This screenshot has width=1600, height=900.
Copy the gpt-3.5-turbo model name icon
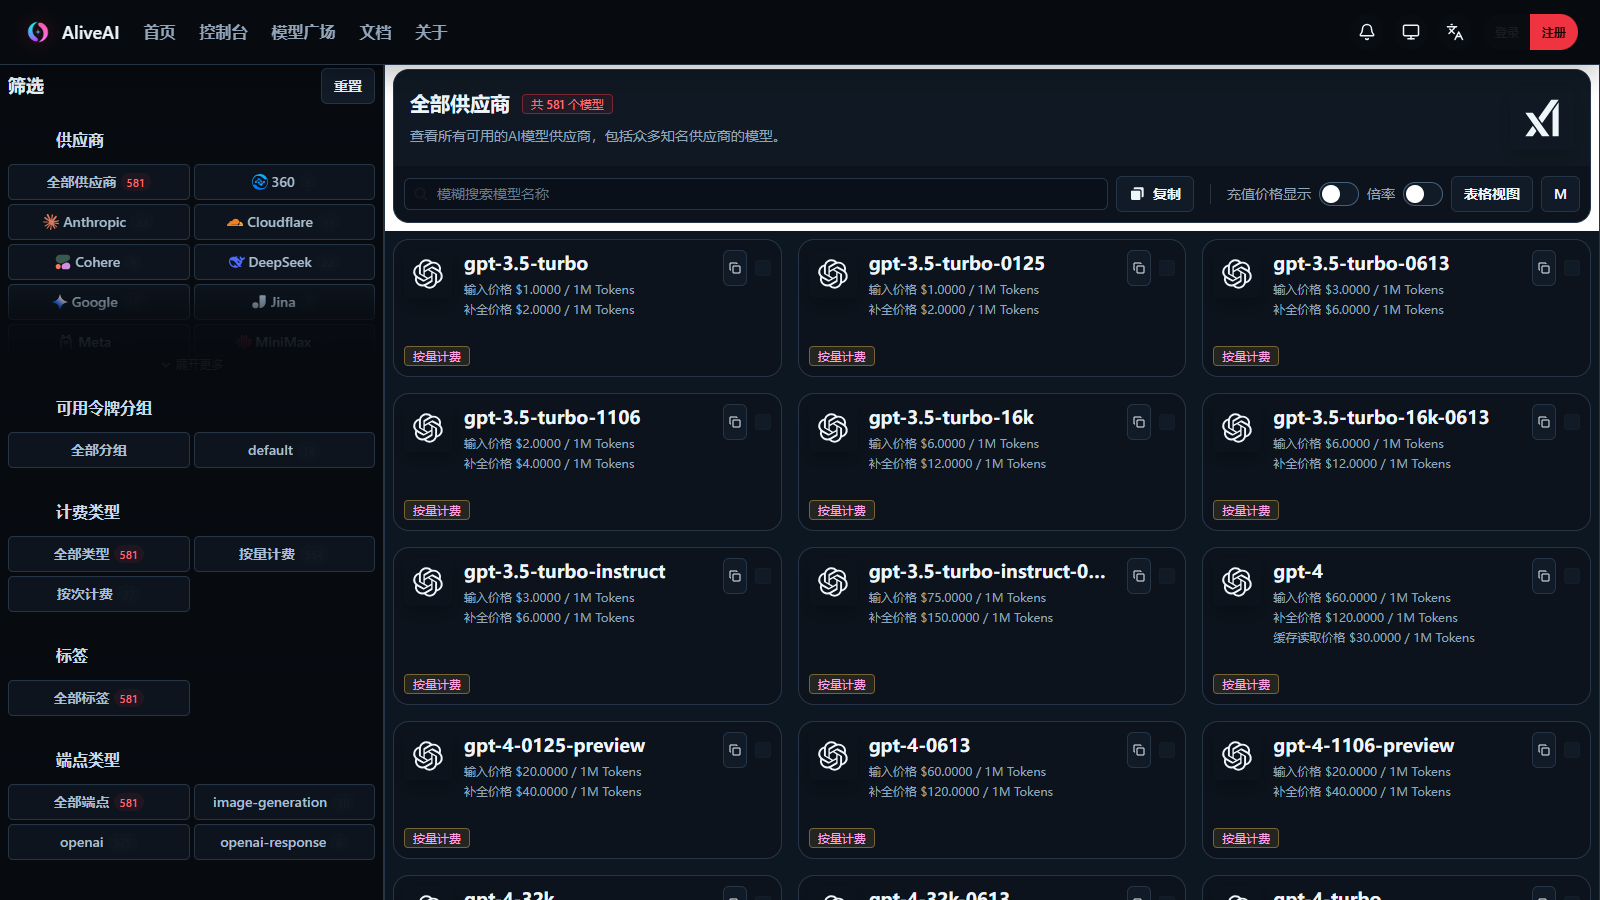(x=735, y=268)
